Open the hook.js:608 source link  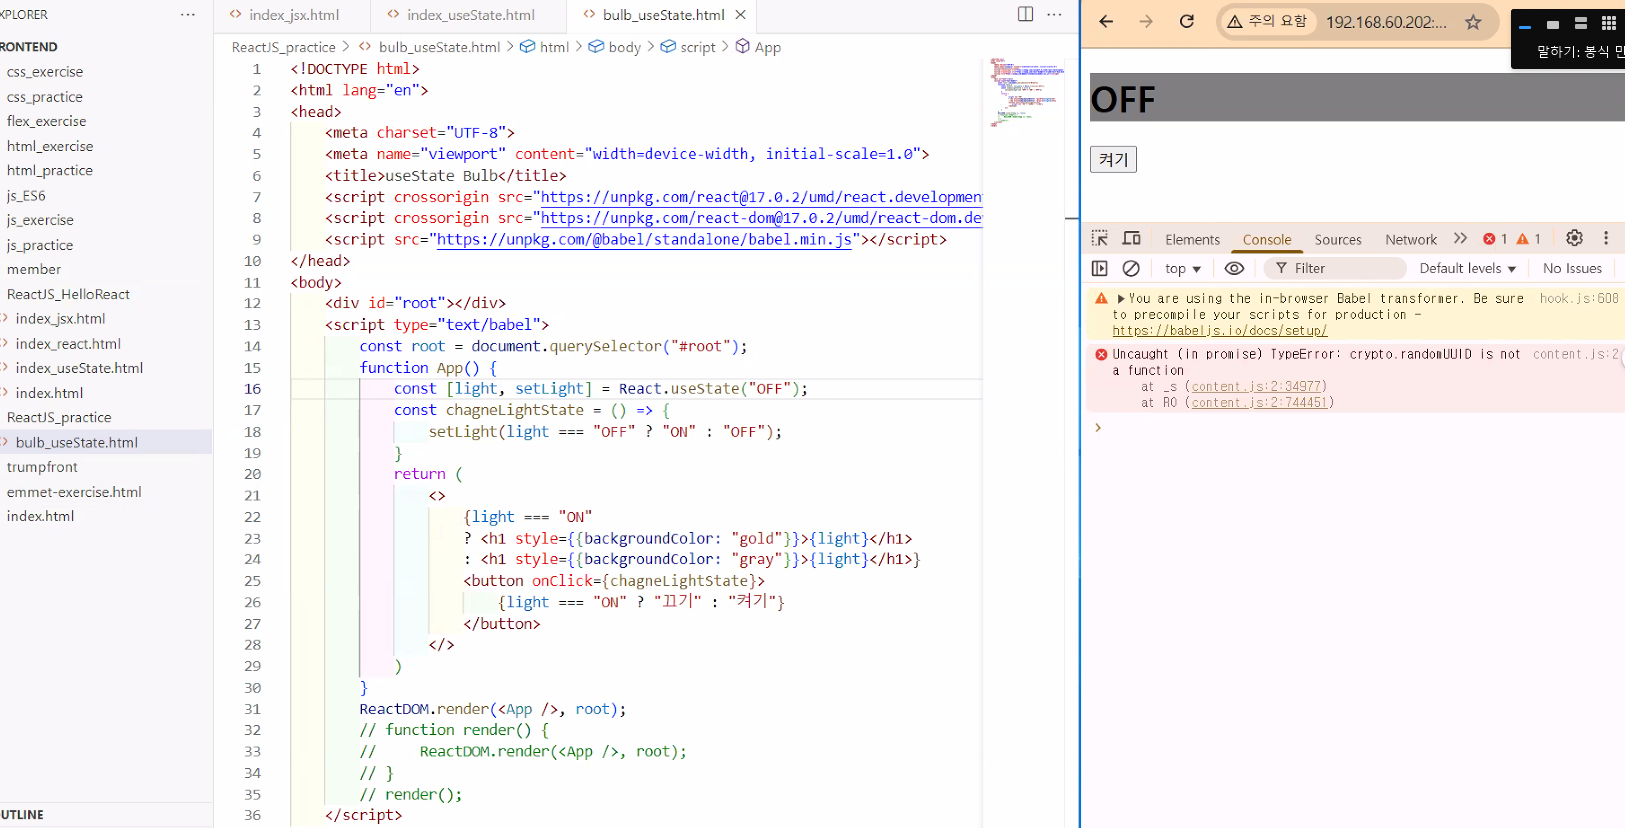pos(1579,298)
